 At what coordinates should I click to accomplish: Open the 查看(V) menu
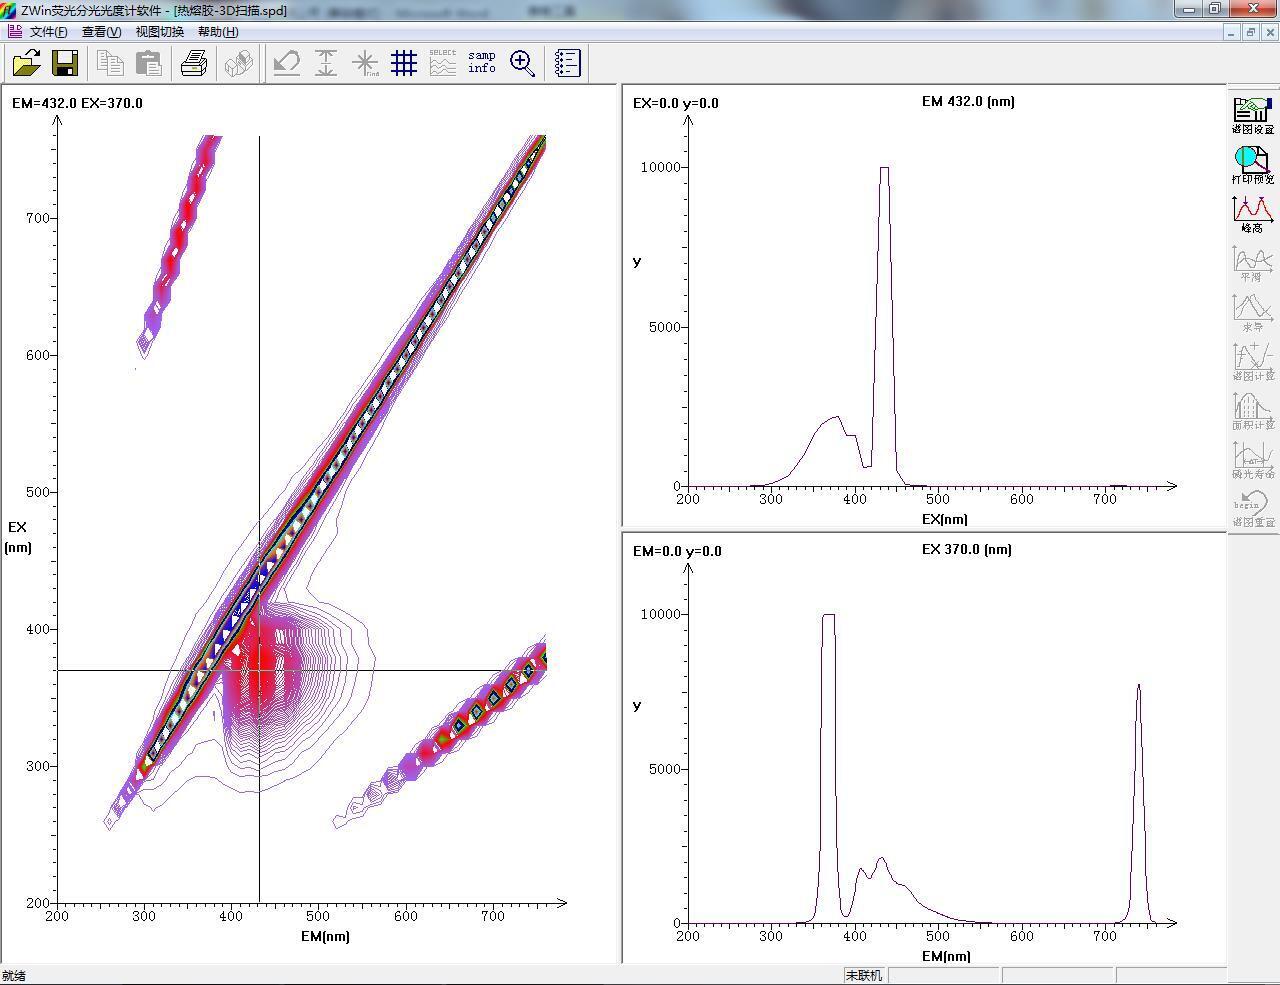[x=101, y=32]
